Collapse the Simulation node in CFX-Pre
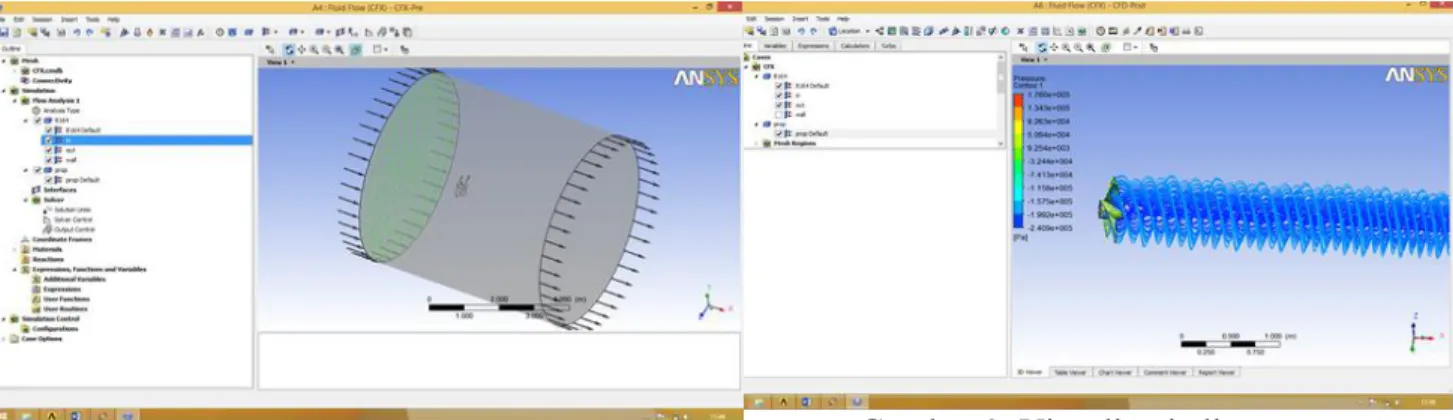This screenshot has width=1453, height=420. click(x=4, y=91)
